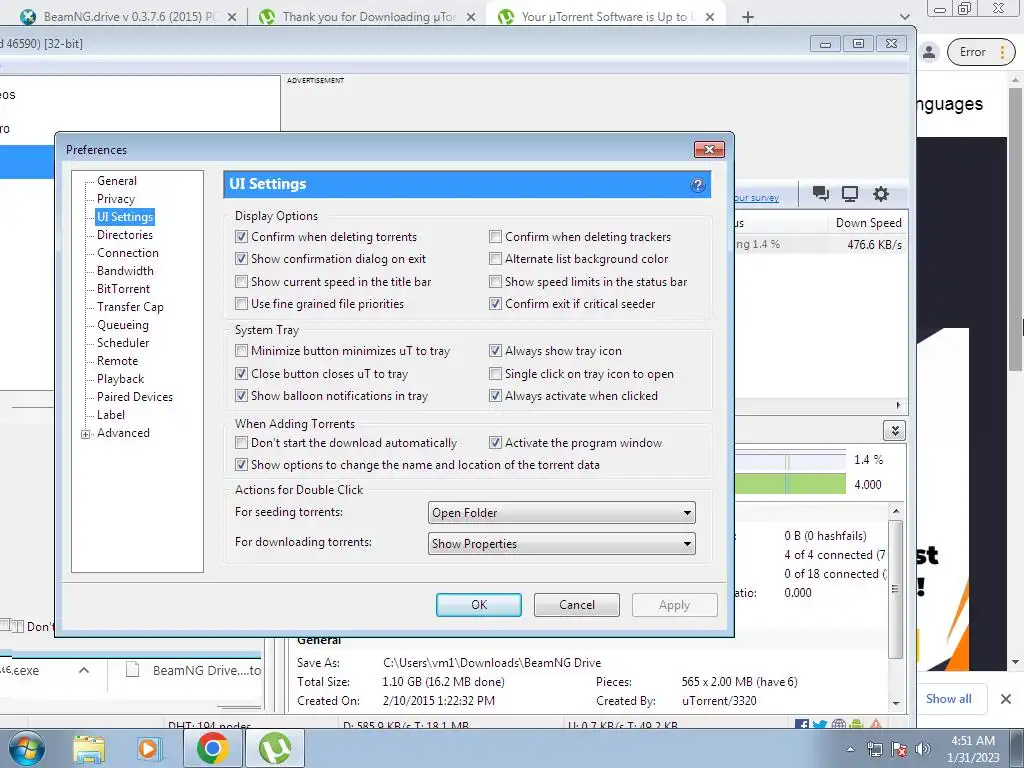Screen dimensions: 1024x768
Task: Click the globe icon in uTorrent status bar
Action: click(839, 724)
